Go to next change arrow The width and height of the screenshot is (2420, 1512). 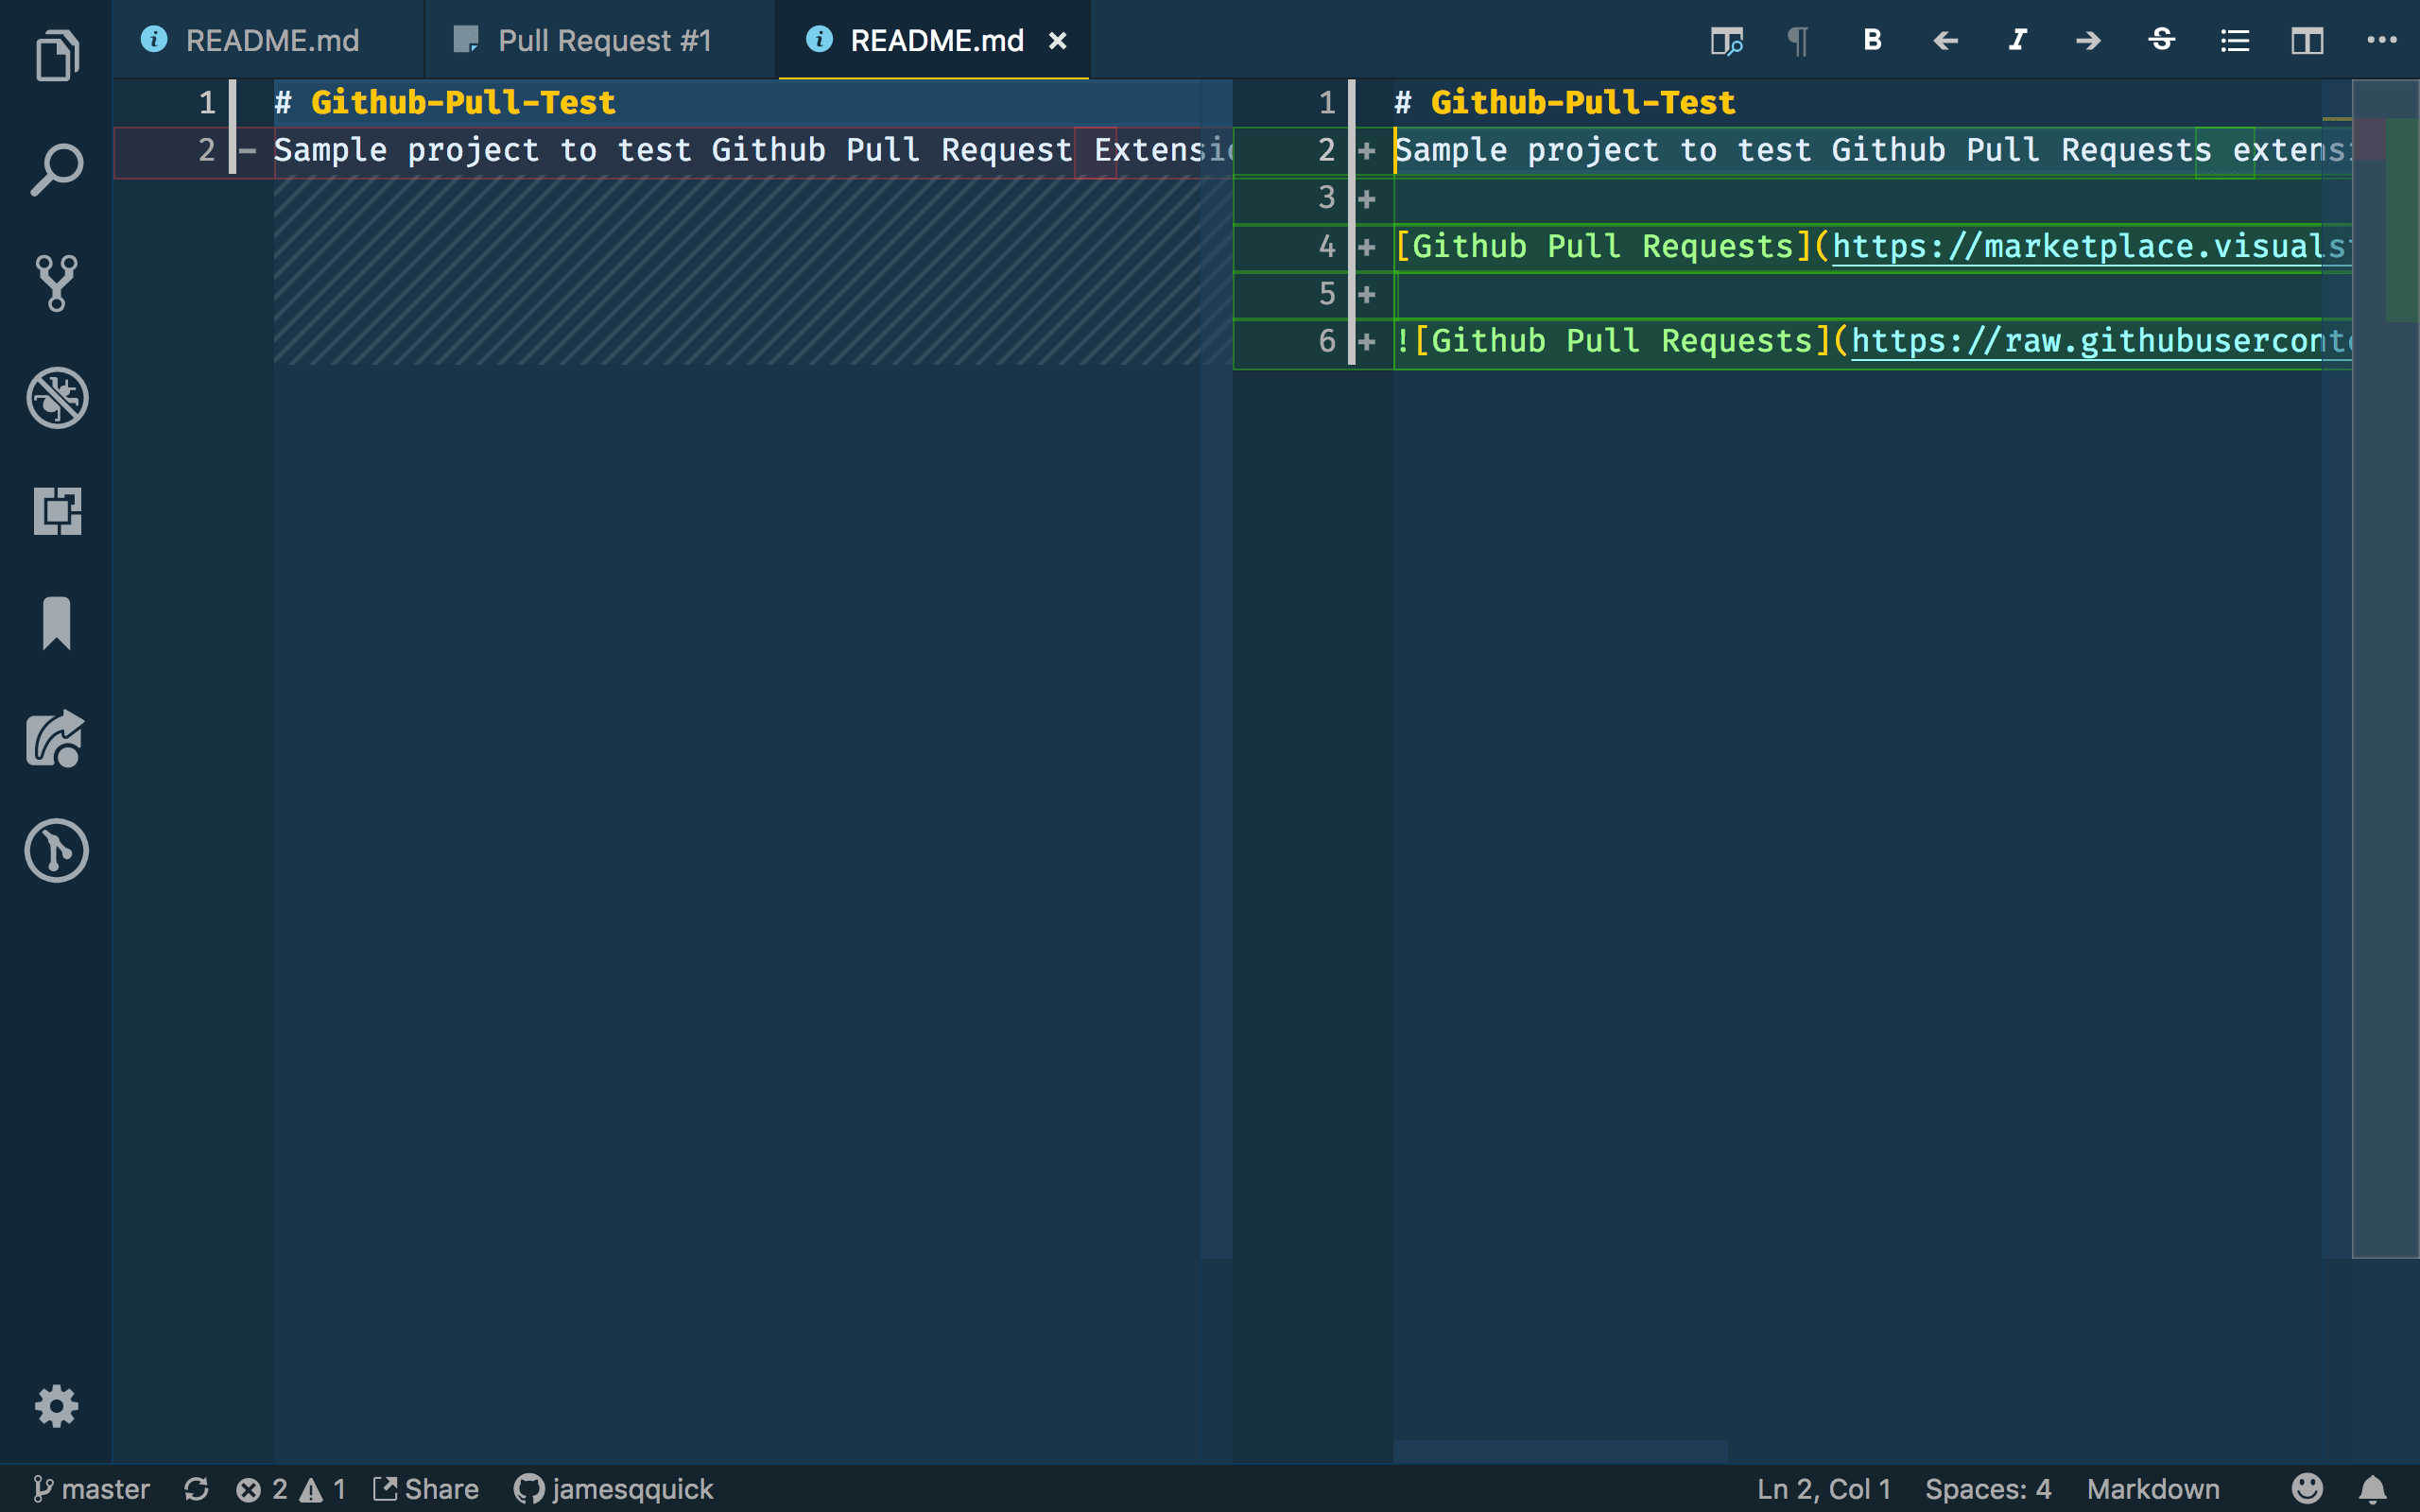2088,41
